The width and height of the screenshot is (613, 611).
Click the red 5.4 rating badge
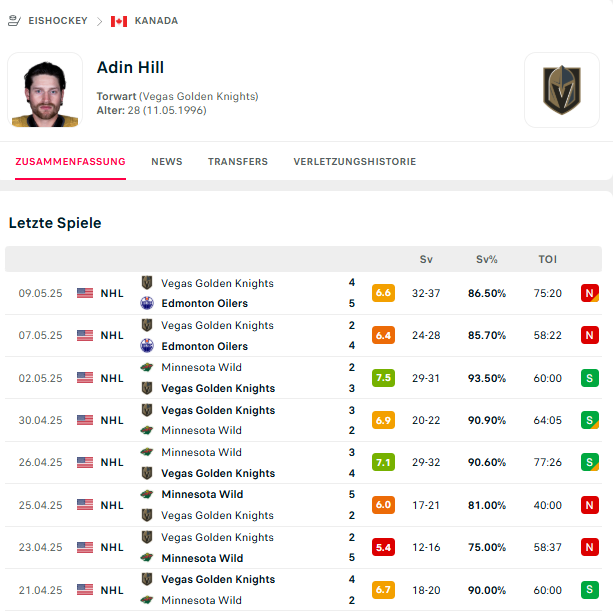(383, 547)
